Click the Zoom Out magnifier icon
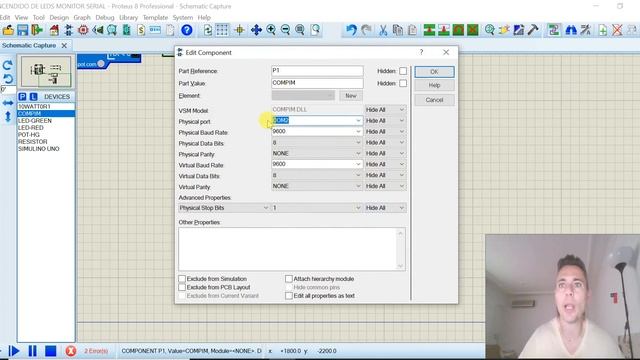The width and height of the screenshot is (640, 360). (x=285, y=30)
